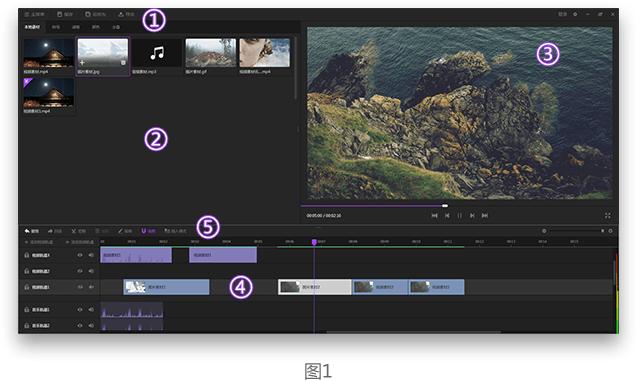The width and height of the screenshot is (637, 380).
Task: Click the zoom-out icon left of zoom slider
Action: coord(544,231)
